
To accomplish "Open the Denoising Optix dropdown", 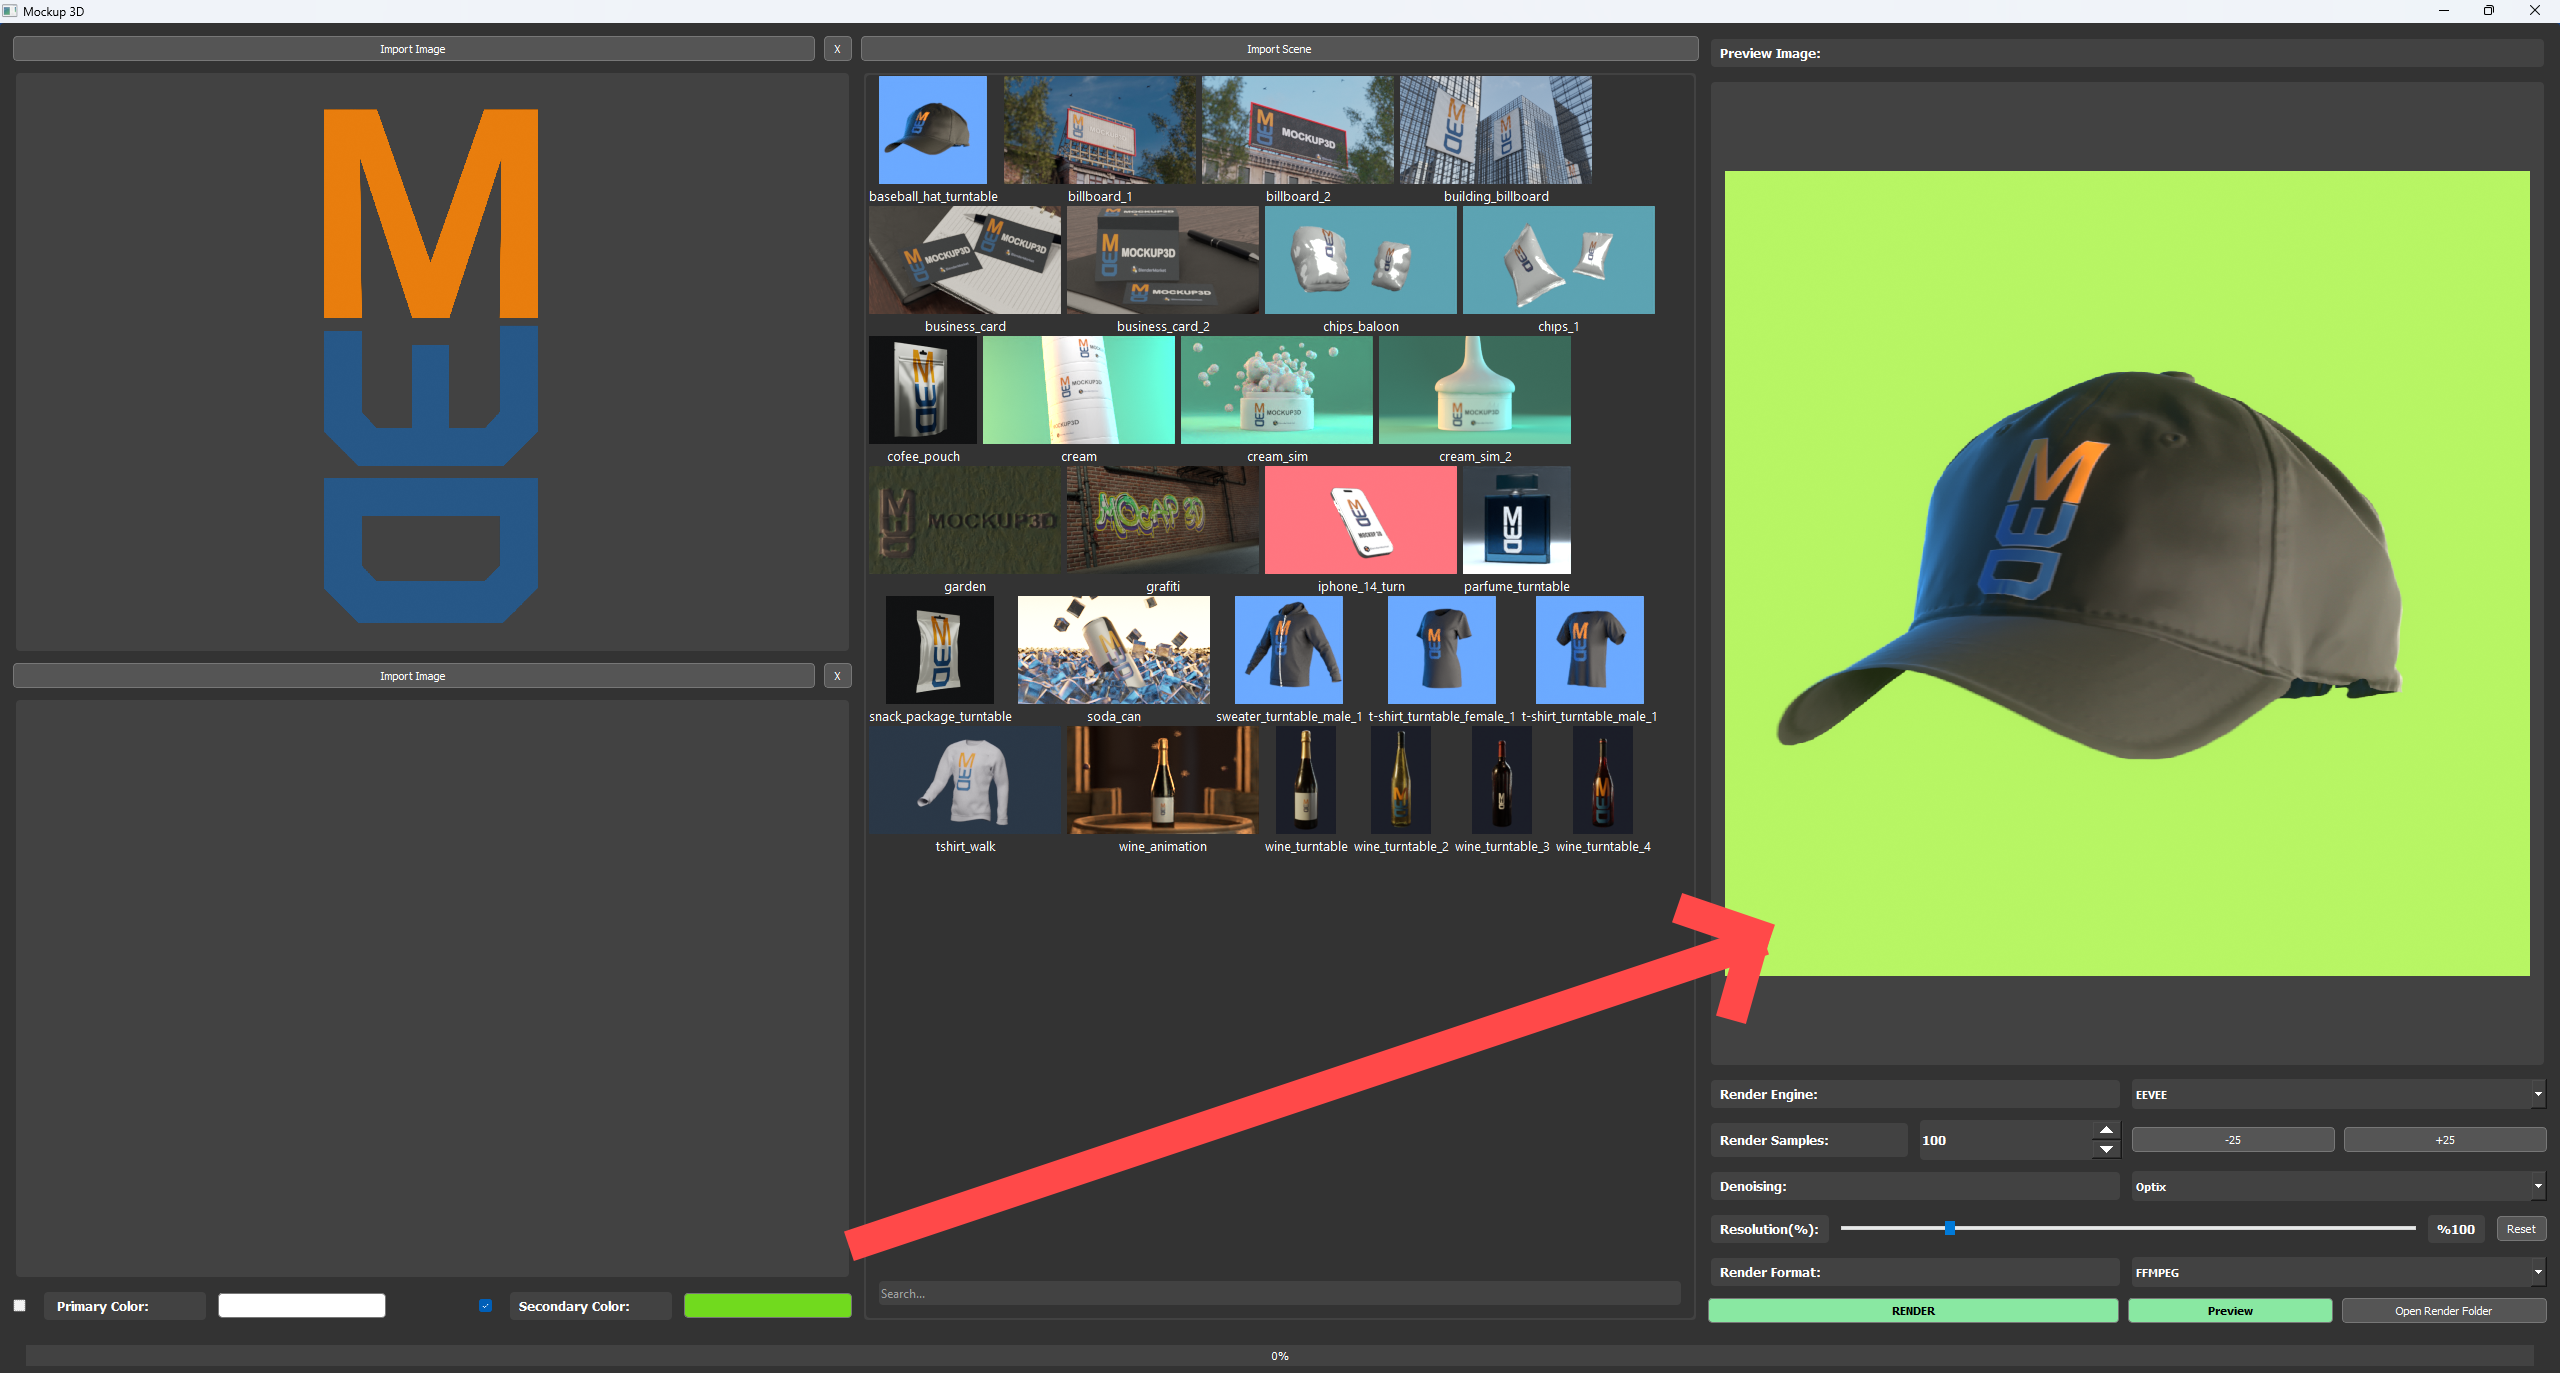I will 2337,1187.
